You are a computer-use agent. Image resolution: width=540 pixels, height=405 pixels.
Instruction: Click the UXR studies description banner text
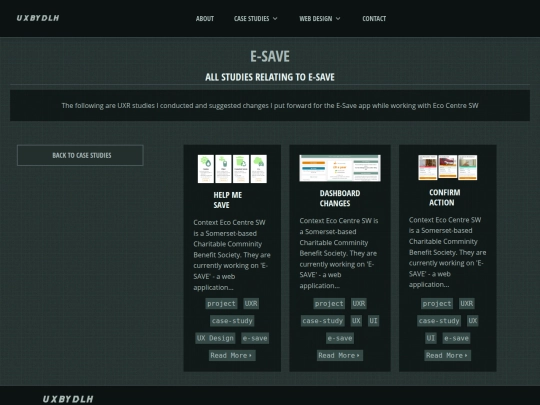click(x=270, y=105)
